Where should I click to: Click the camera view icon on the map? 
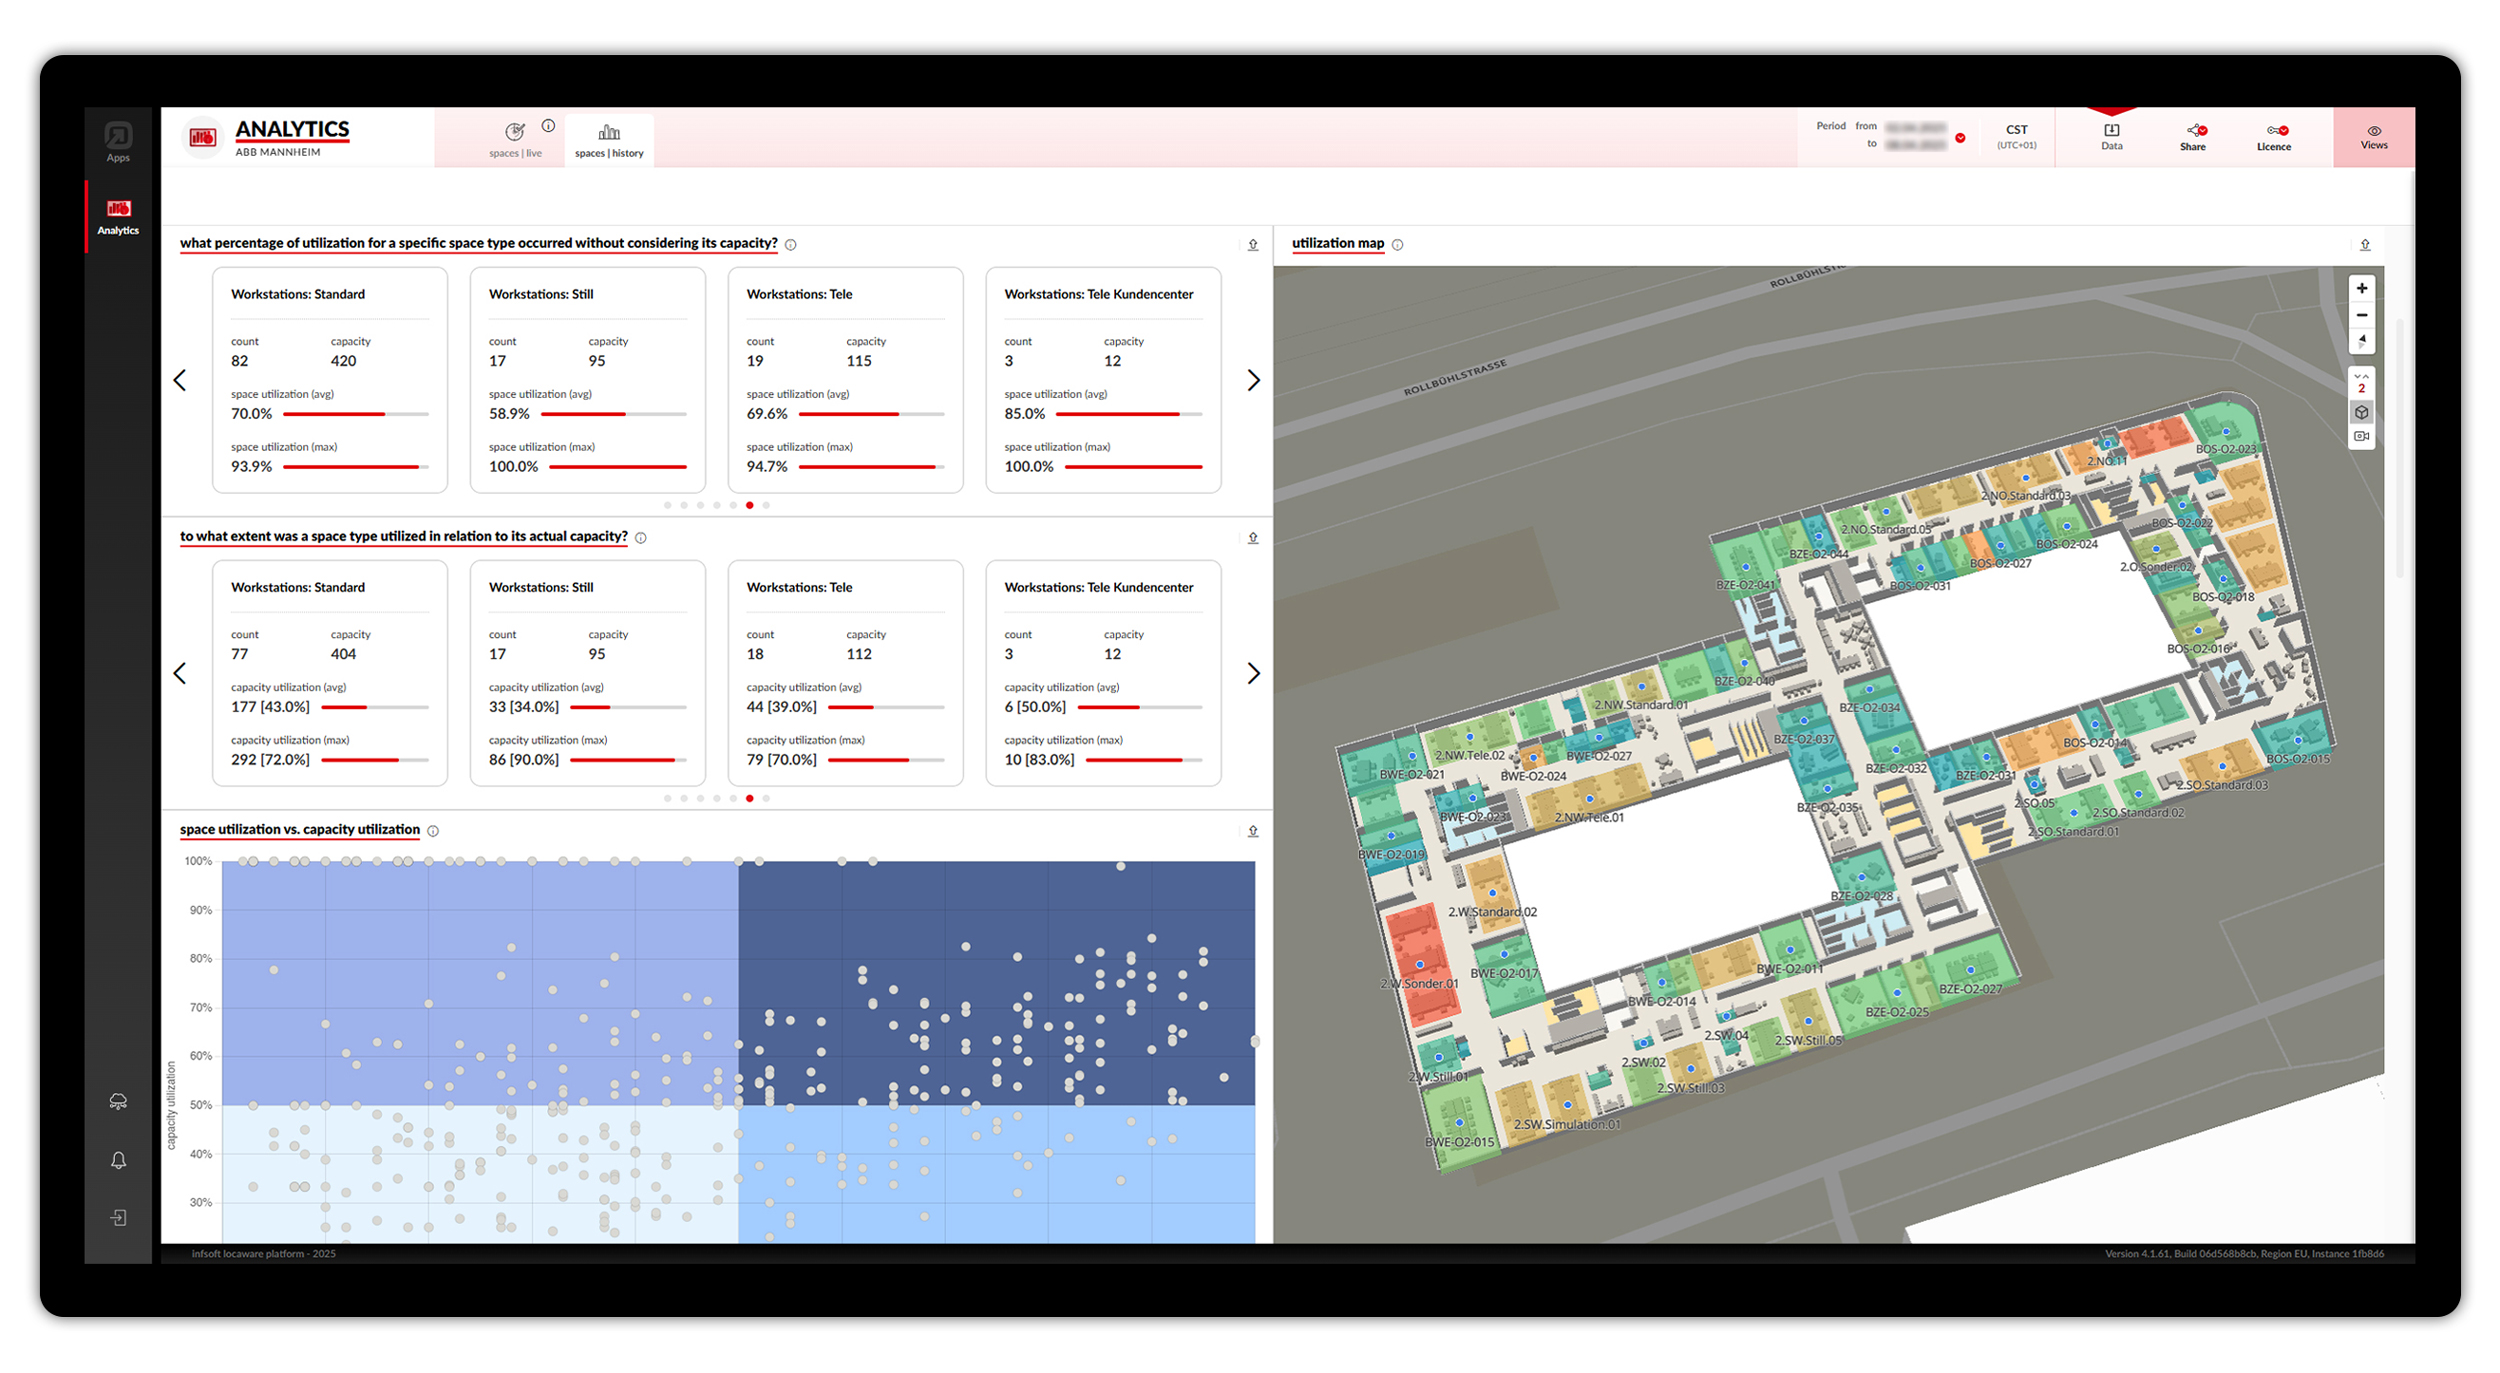[x=2361, y=436]
